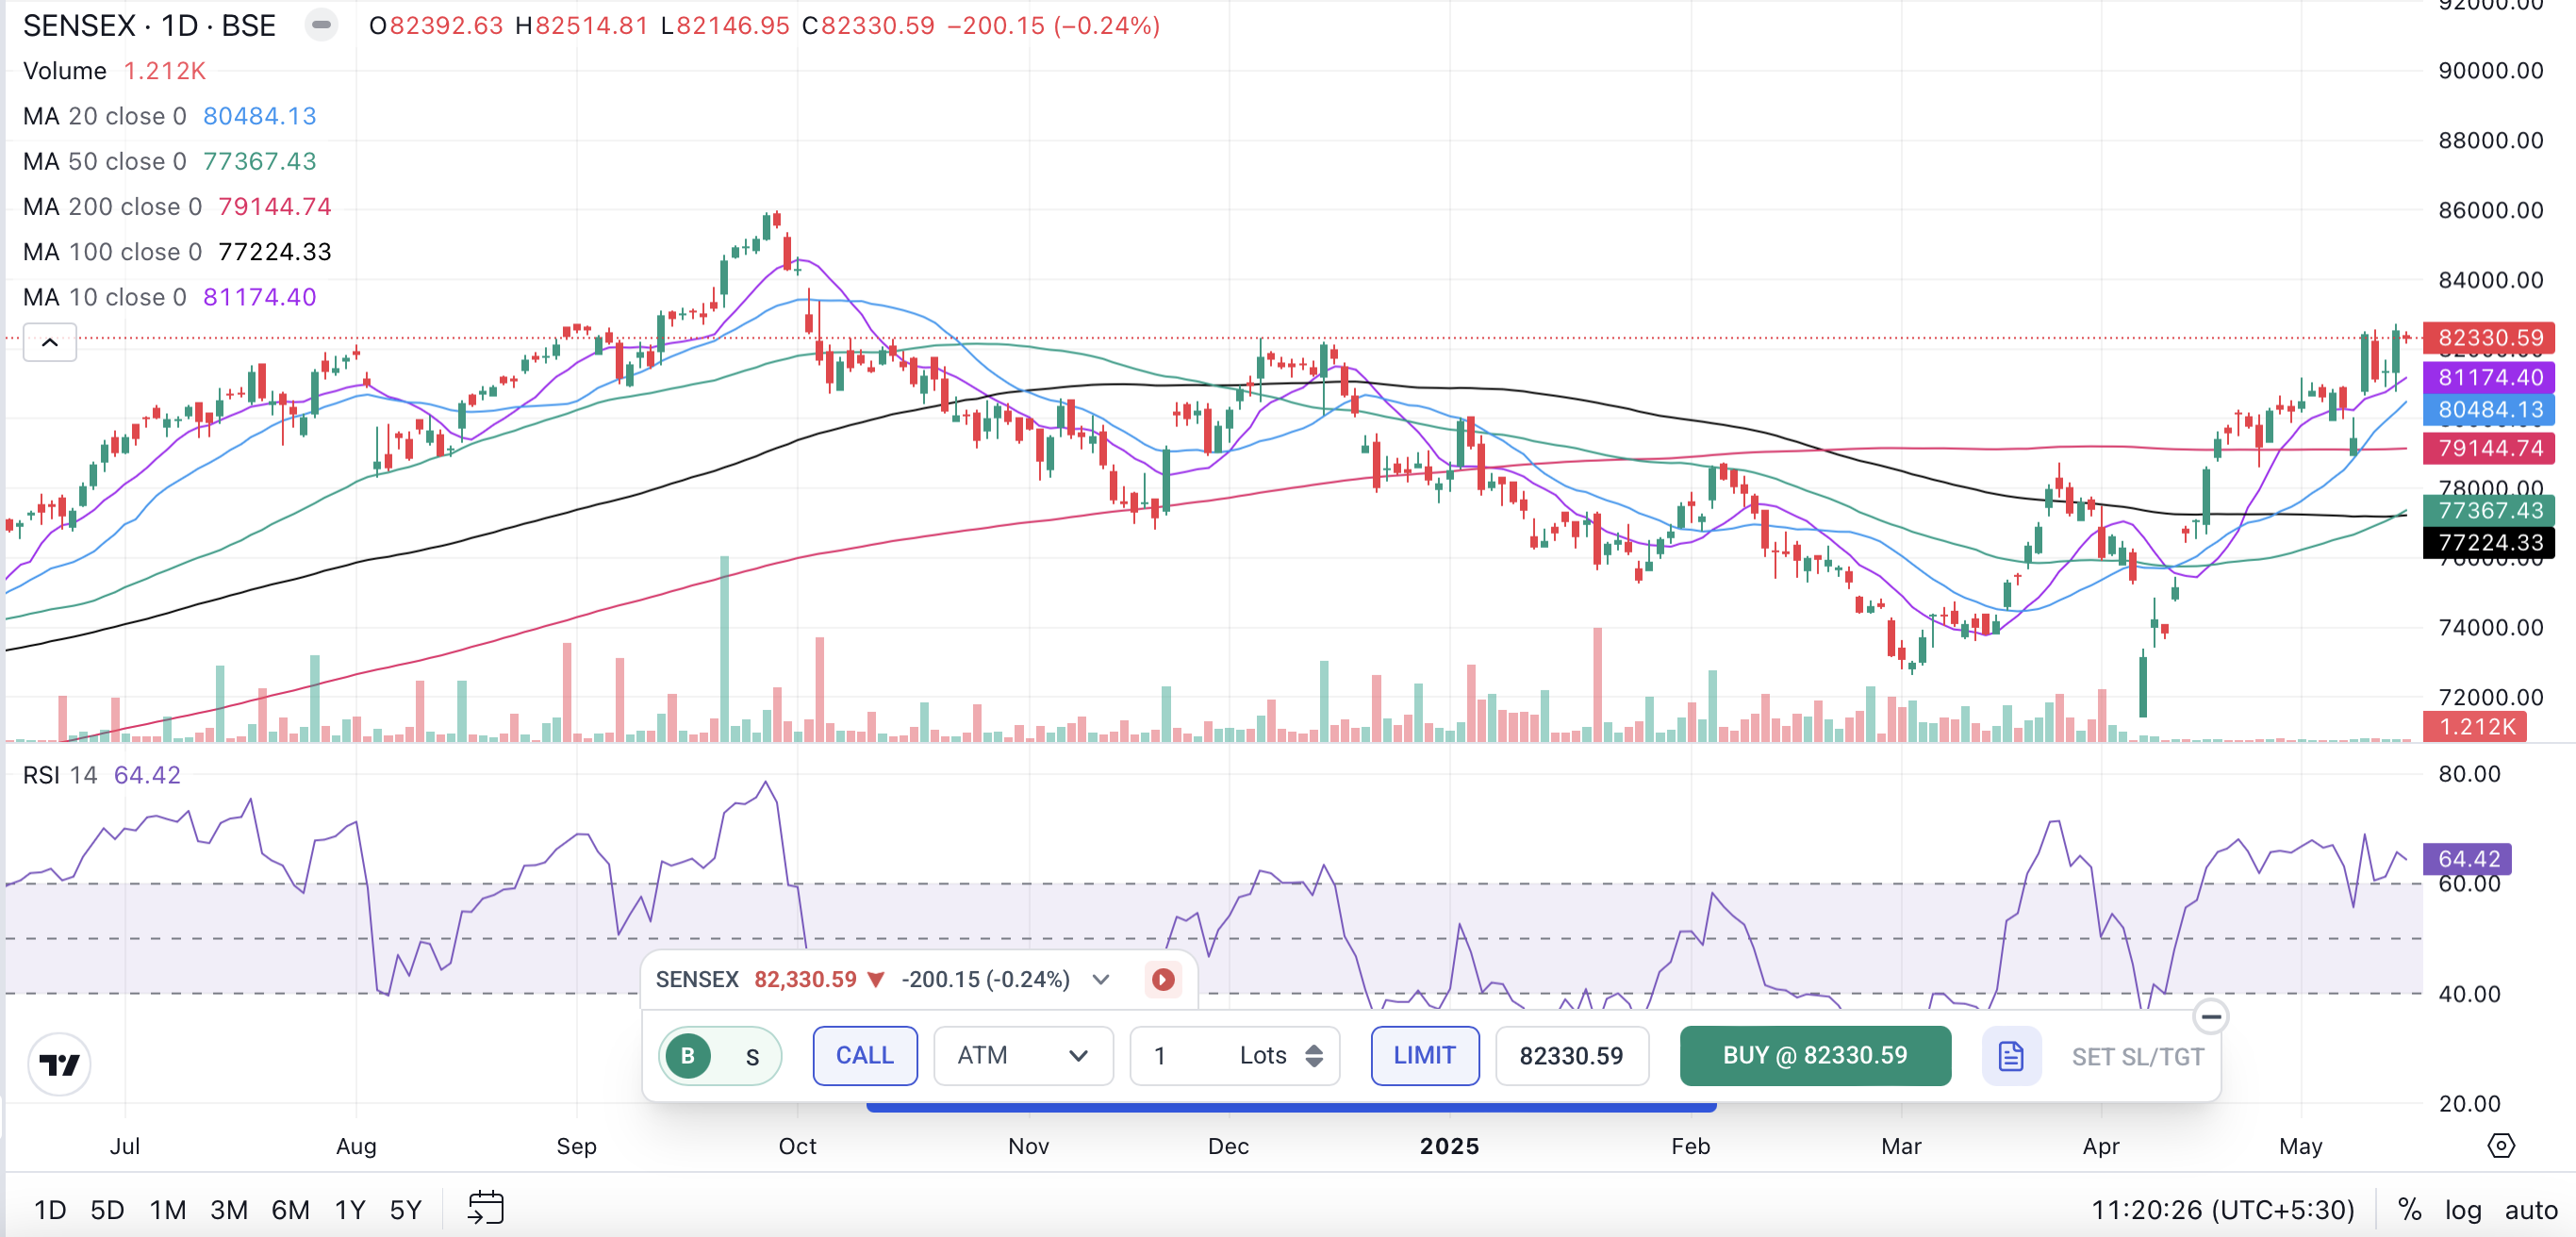Open the ATM strike dropdown
2576x1237 pixels.
[1023, 1056]
